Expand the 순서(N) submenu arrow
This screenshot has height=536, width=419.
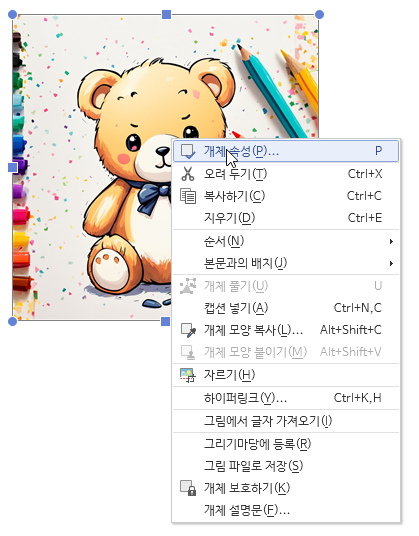coord(391,242)
